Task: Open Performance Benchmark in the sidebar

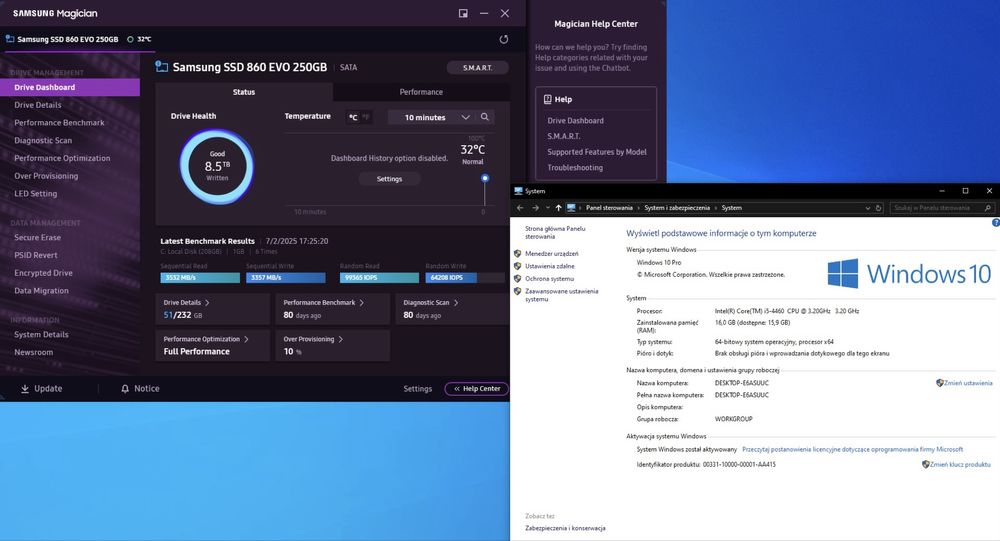Action: 59,122
